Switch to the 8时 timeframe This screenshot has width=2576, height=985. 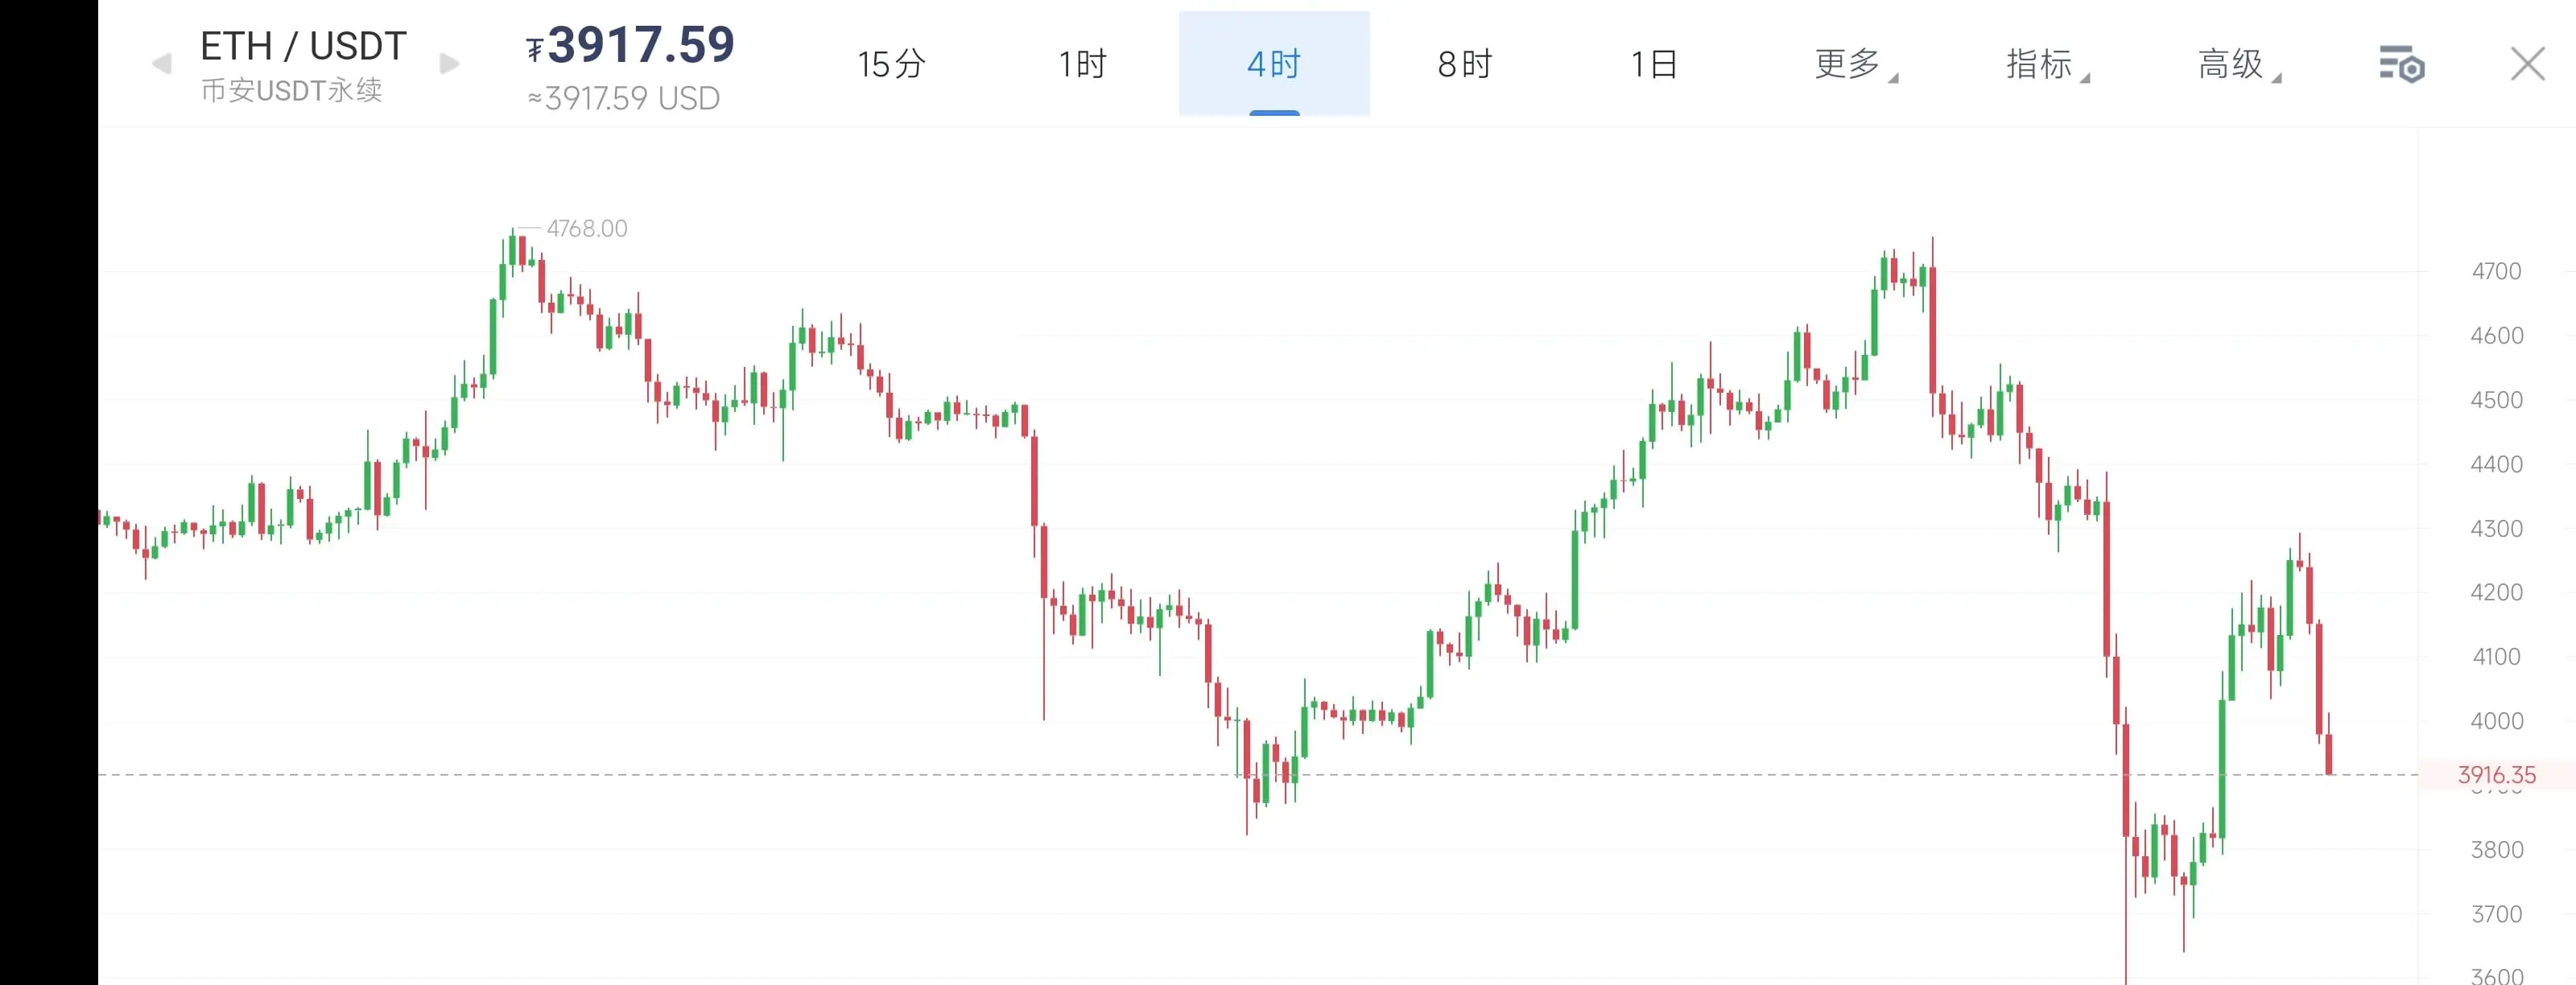pos(1465,64)
